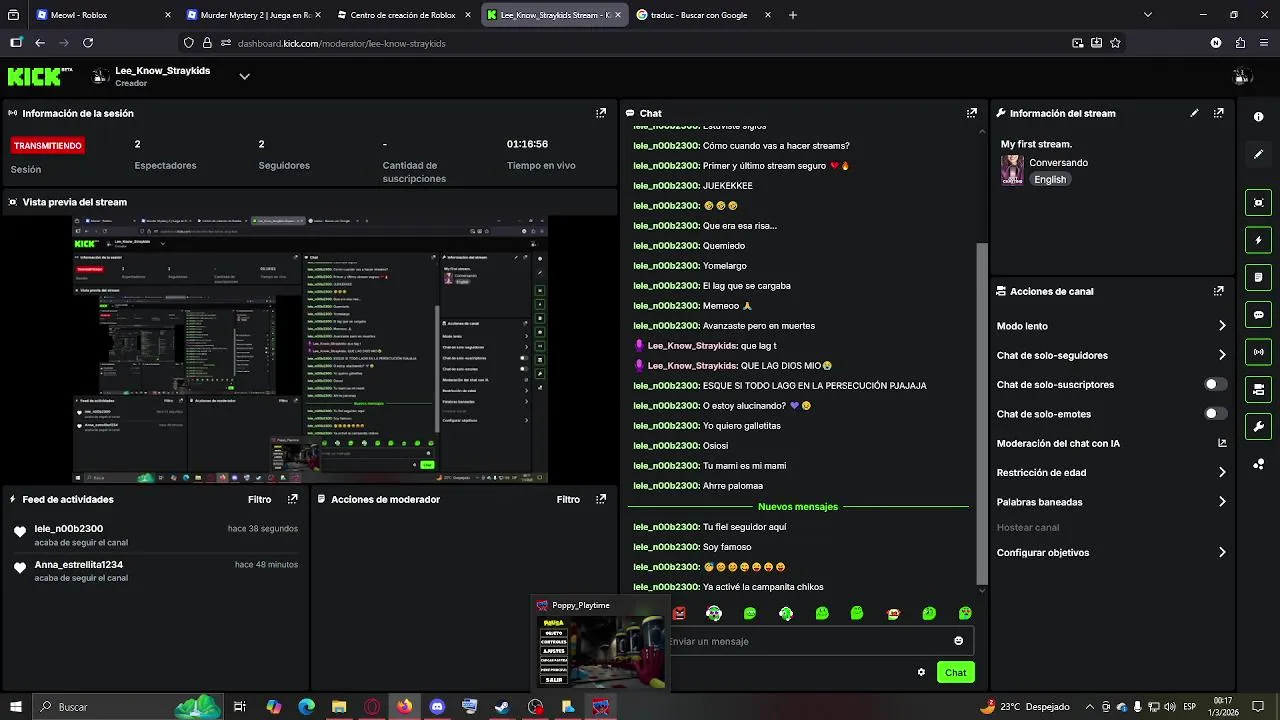Open Filtro in Feed de actividades

(x=259, y=499)
